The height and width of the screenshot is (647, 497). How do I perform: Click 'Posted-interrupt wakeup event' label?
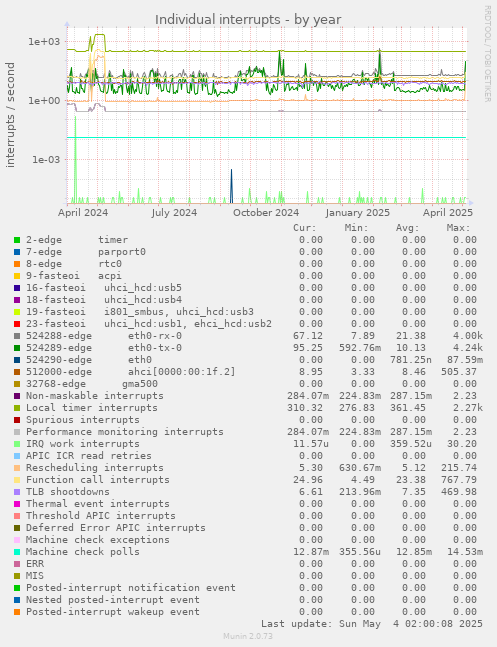click(113, 611)
